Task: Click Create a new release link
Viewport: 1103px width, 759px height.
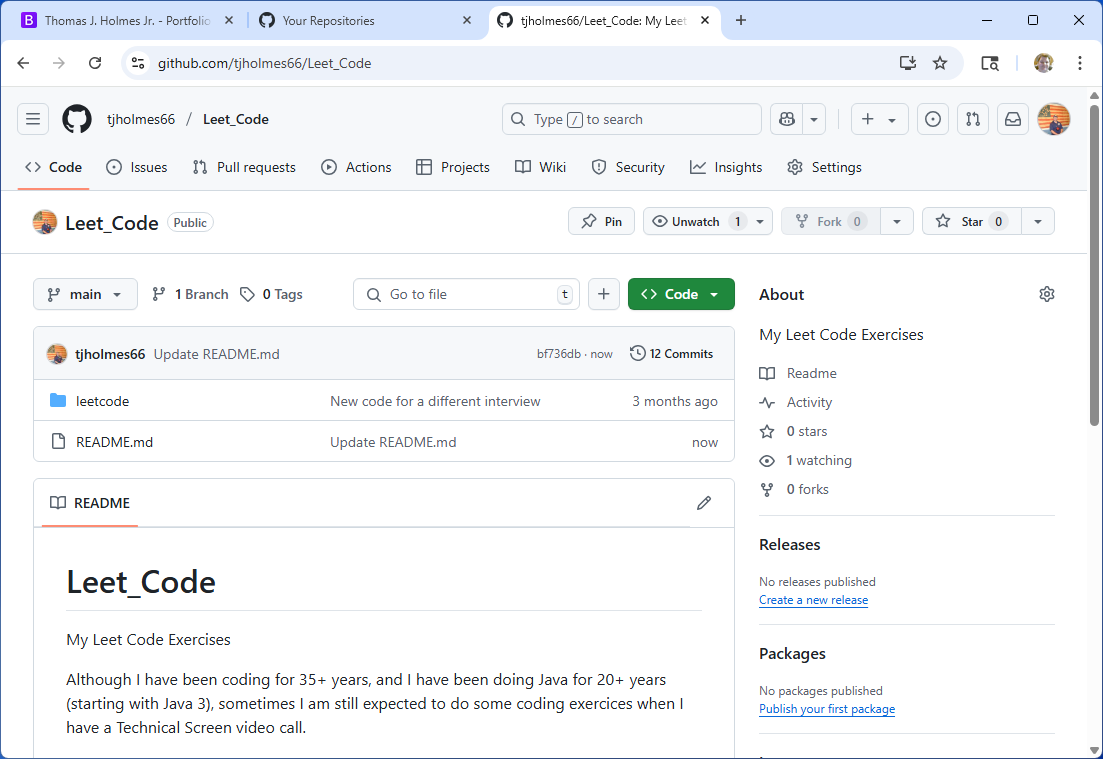Action: 813,600
